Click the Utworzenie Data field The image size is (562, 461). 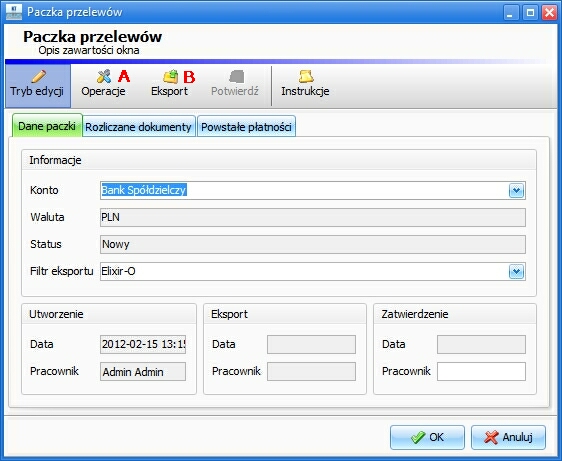[143, 344]
